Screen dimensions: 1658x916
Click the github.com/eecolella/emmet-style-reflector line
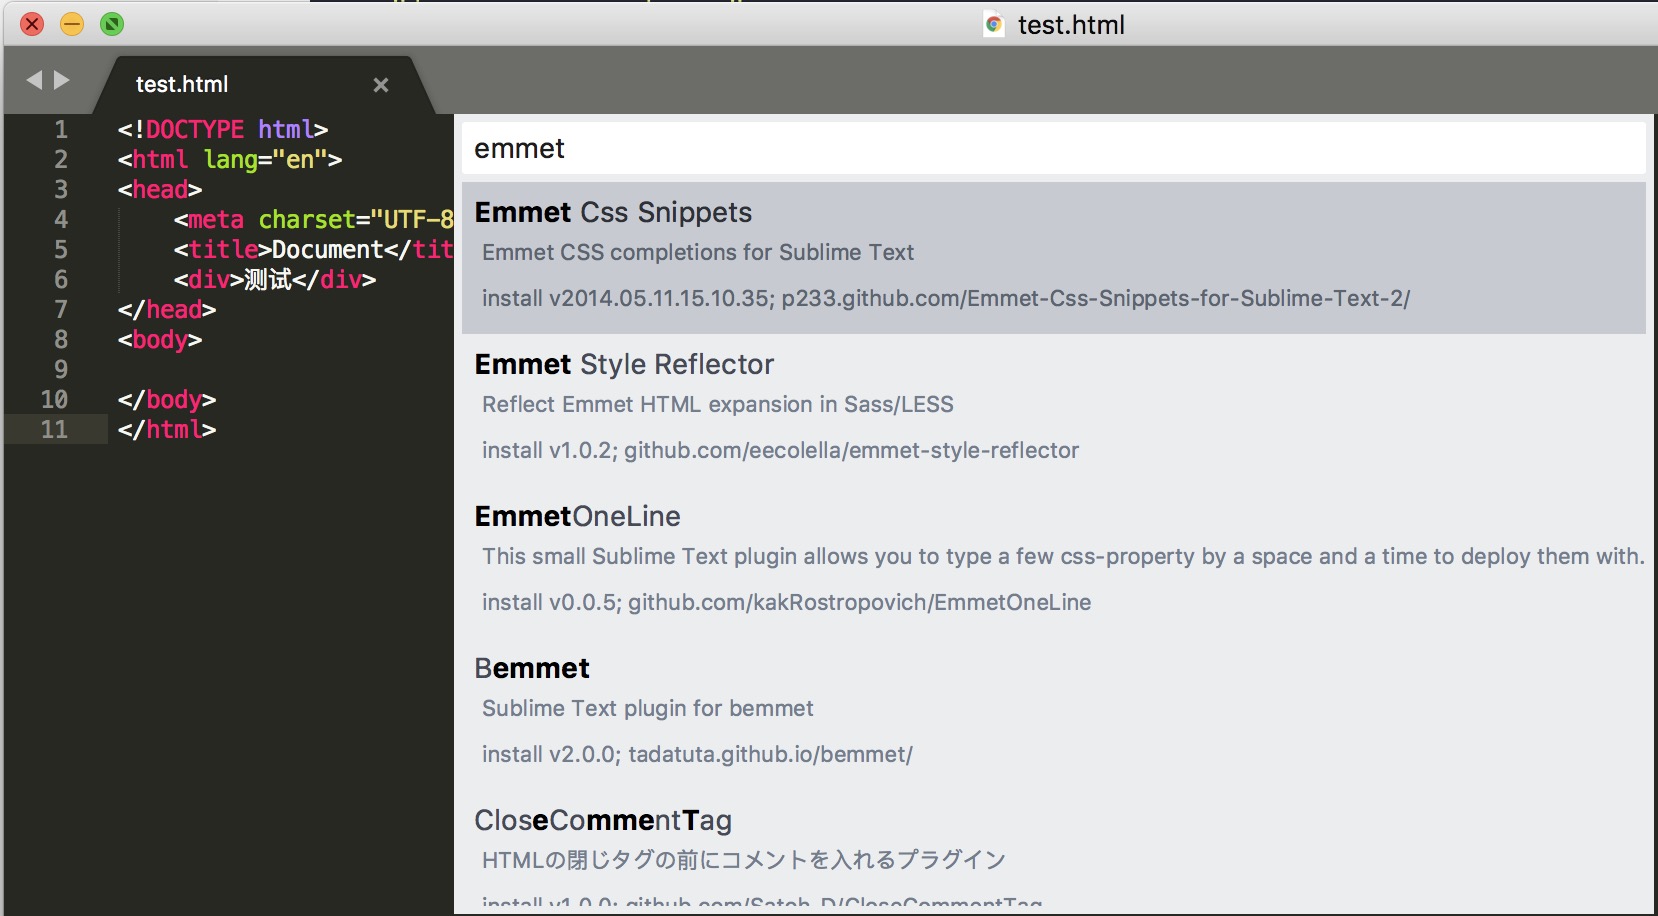[780, 450]
